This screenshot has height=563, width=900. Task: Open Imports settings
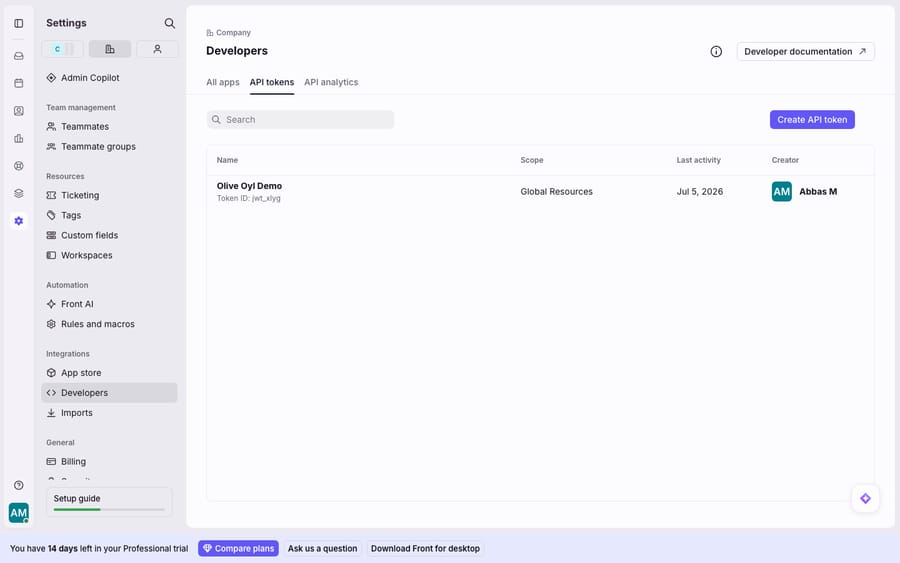tap(109, 413)
